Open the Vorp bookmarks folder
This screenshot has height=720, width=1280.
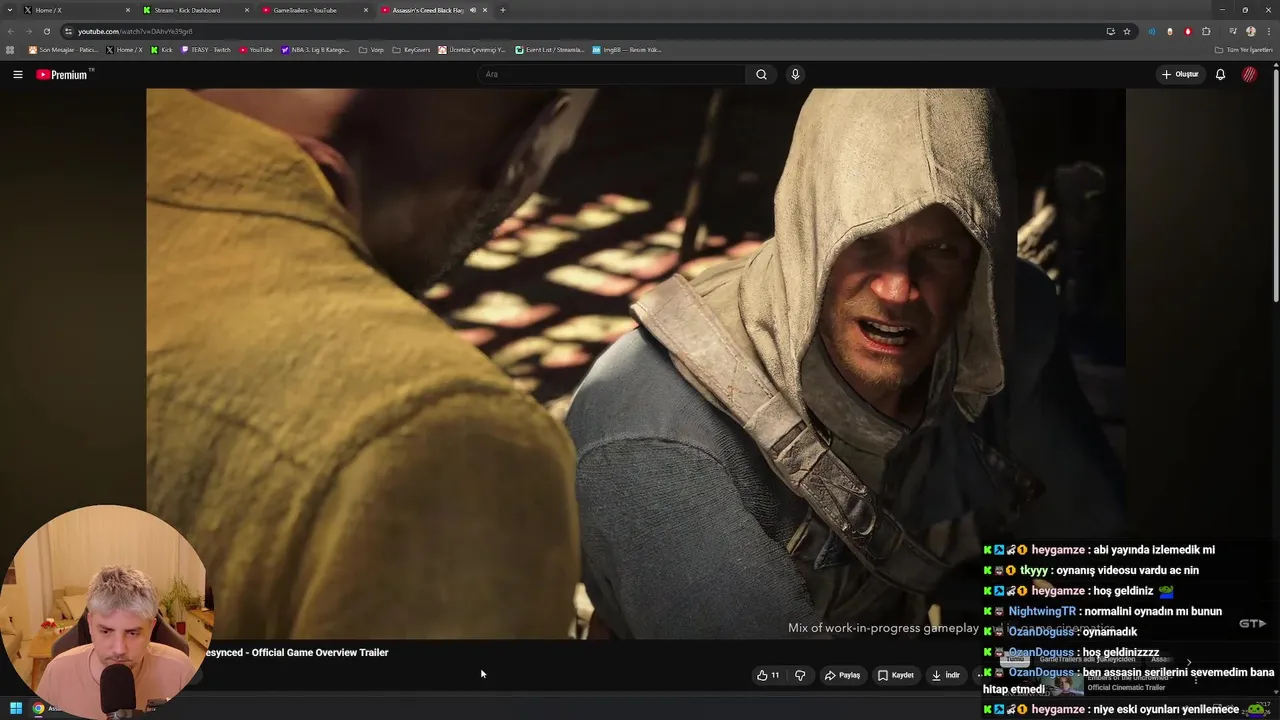pos(371,49)
